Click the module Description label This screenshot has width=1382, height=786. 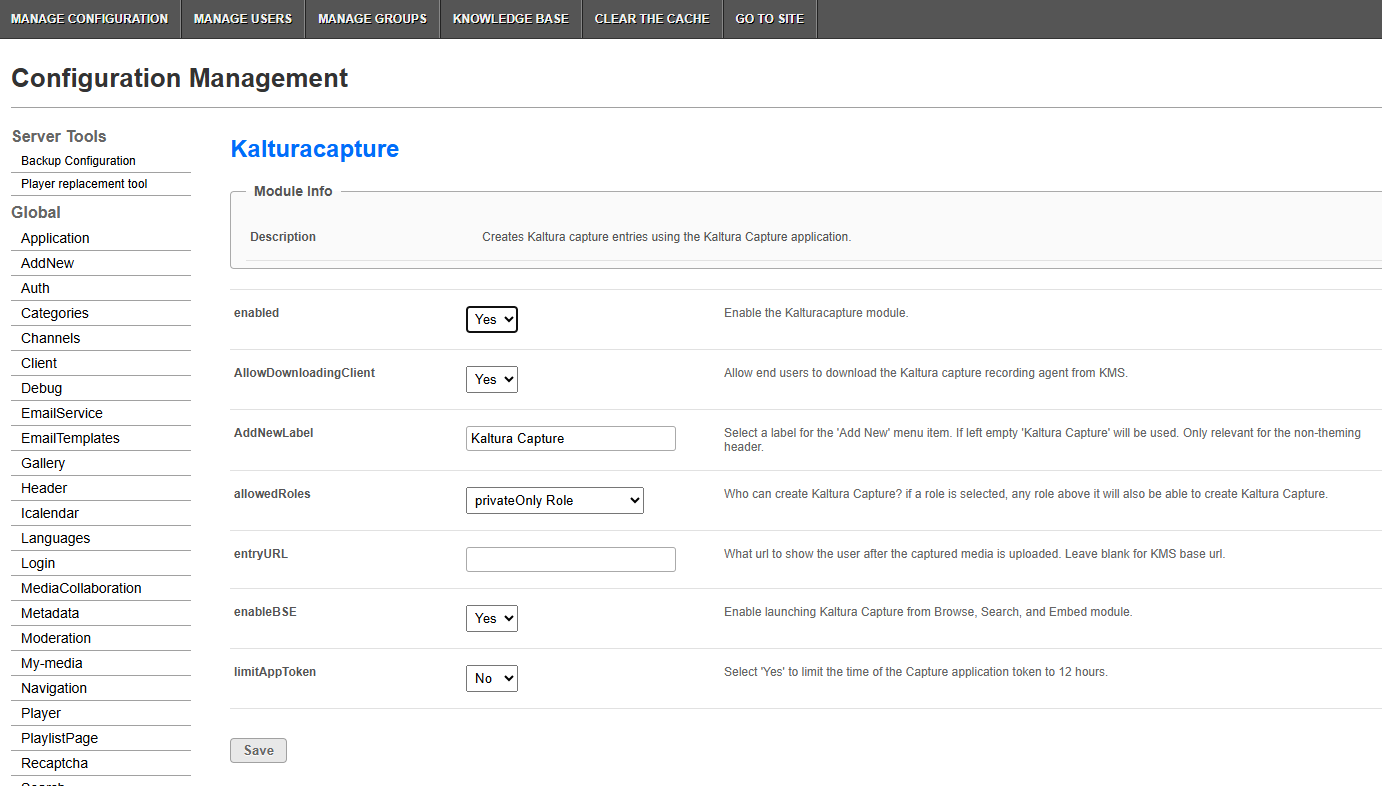[x=283, y=237]
